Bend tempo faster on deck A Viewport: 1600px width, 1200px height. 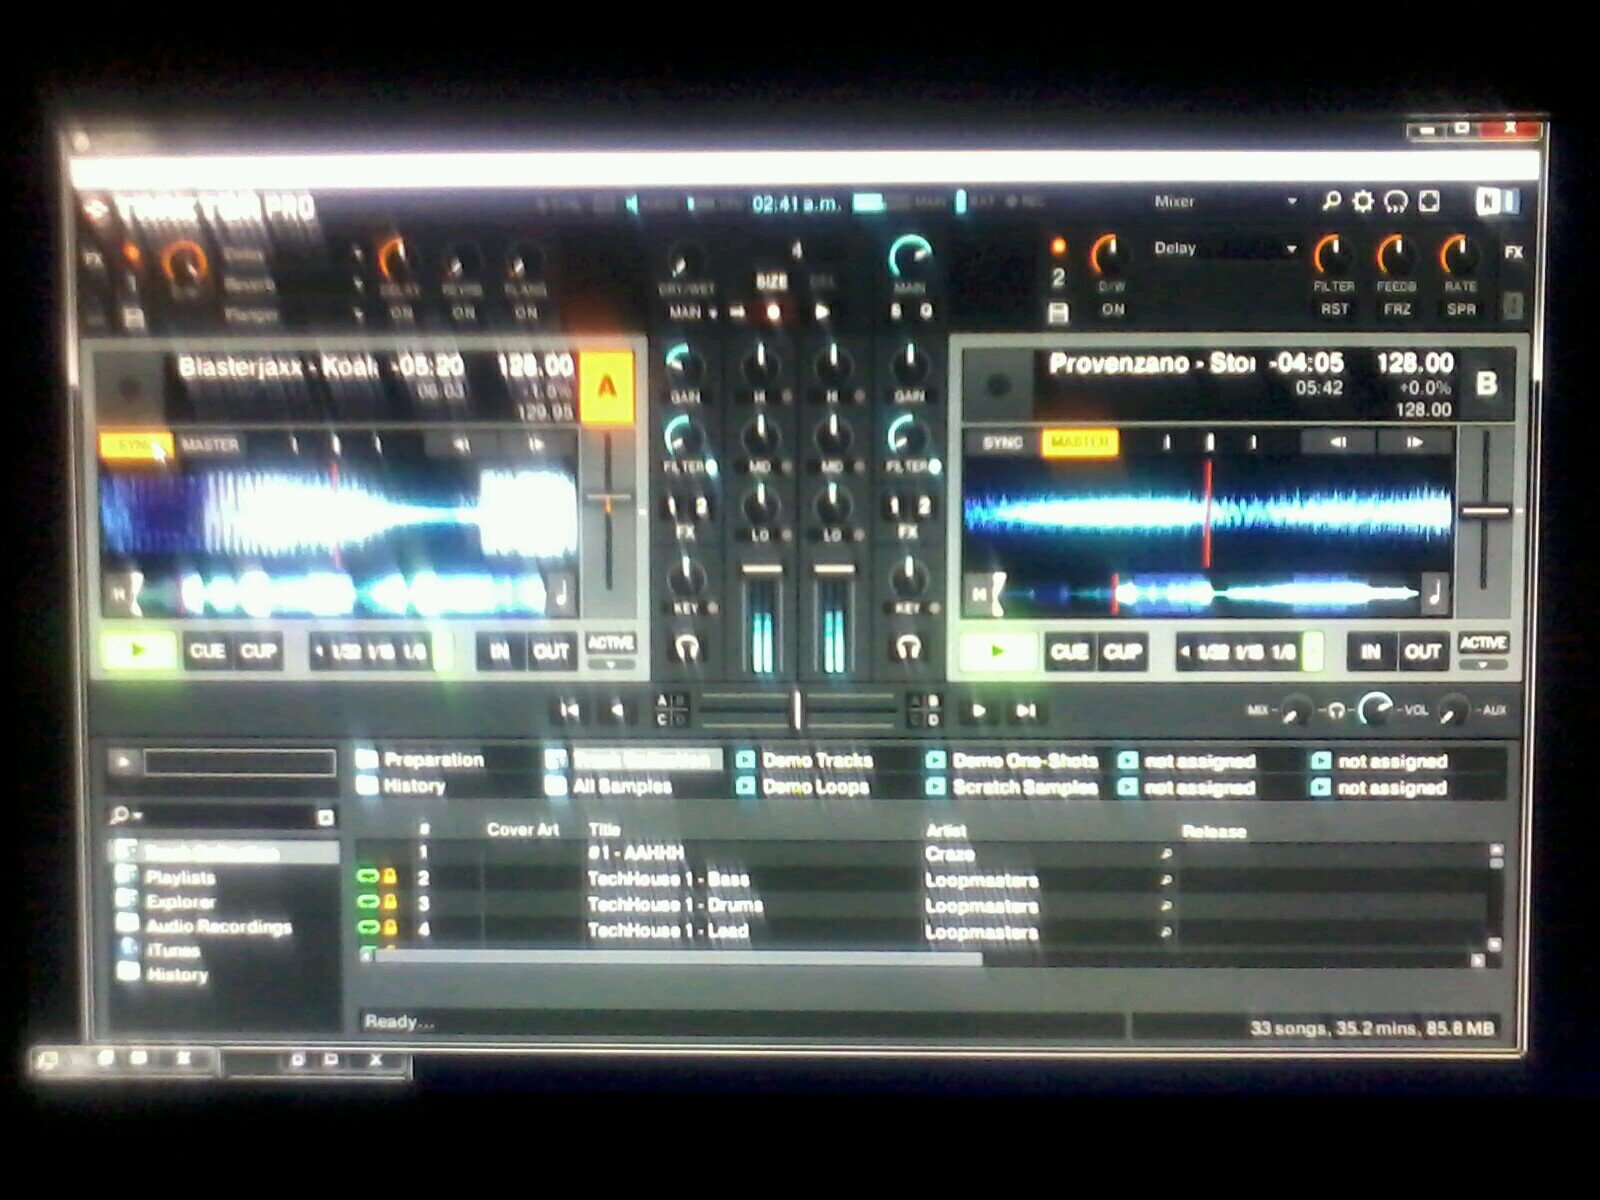(537, 445)
